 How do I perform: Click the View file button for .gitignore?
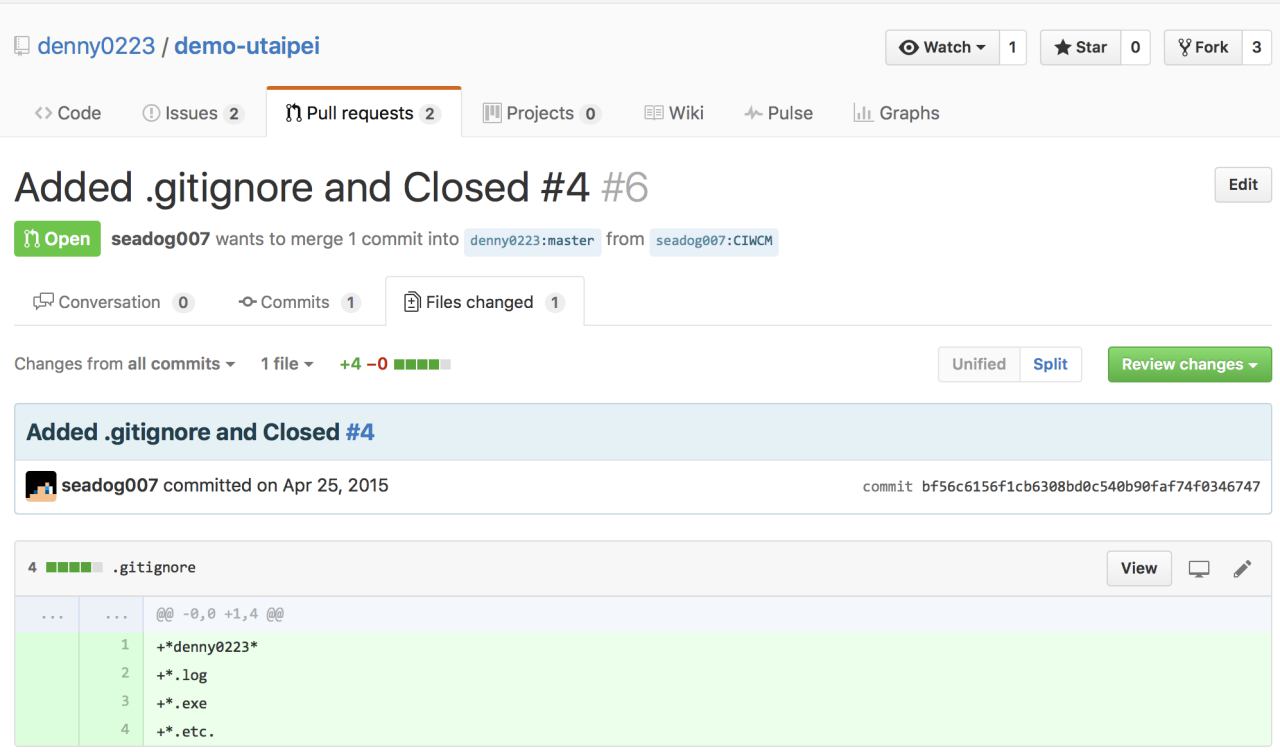click(1139, 568)
